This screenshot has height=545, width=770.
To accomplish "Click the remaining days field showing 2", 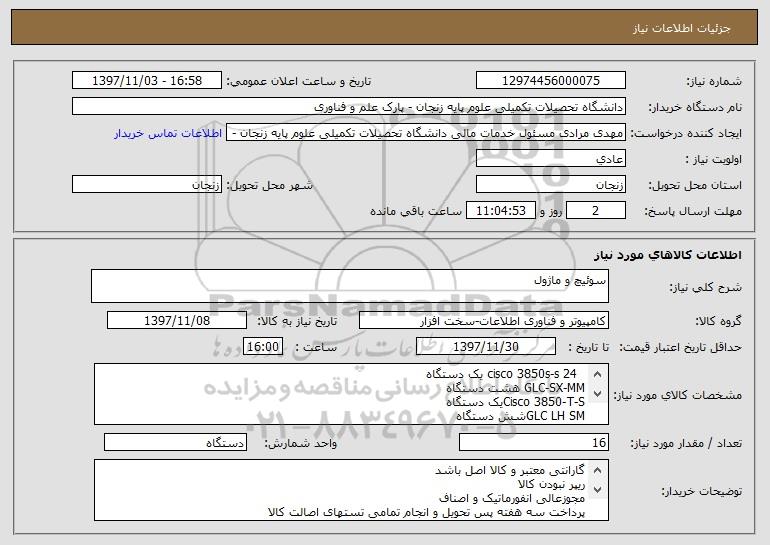I will (596, 211).
